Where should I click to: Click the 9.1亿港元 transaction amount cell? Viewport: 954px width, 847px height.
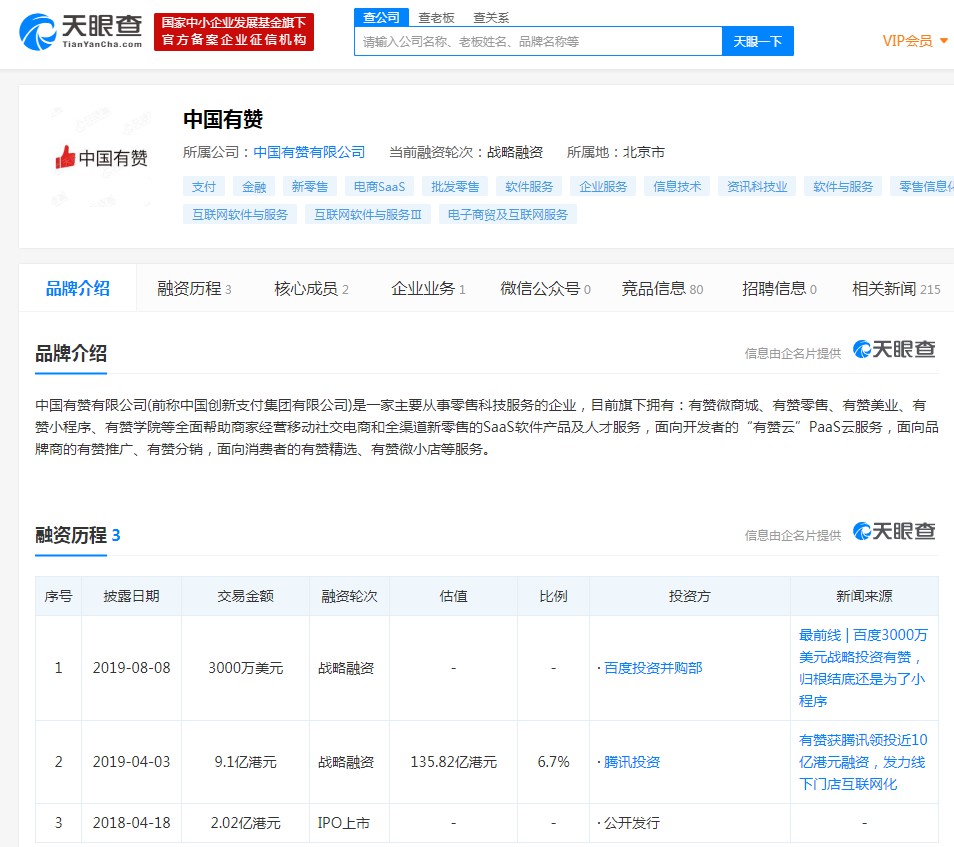point(246,762)
